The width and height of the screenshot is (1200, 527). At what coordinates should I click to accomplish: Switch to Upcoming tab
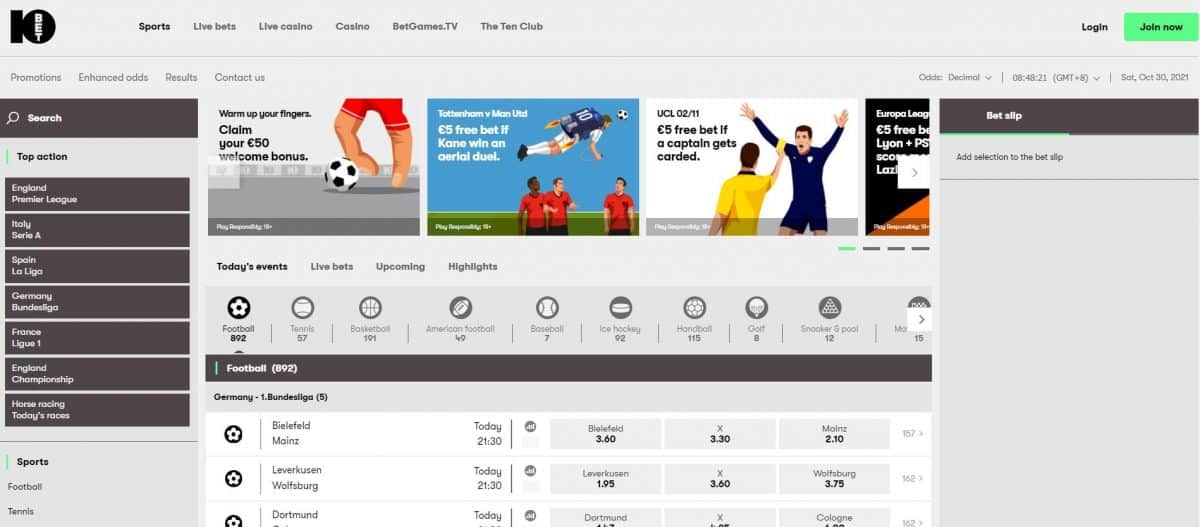coord(400,267)
